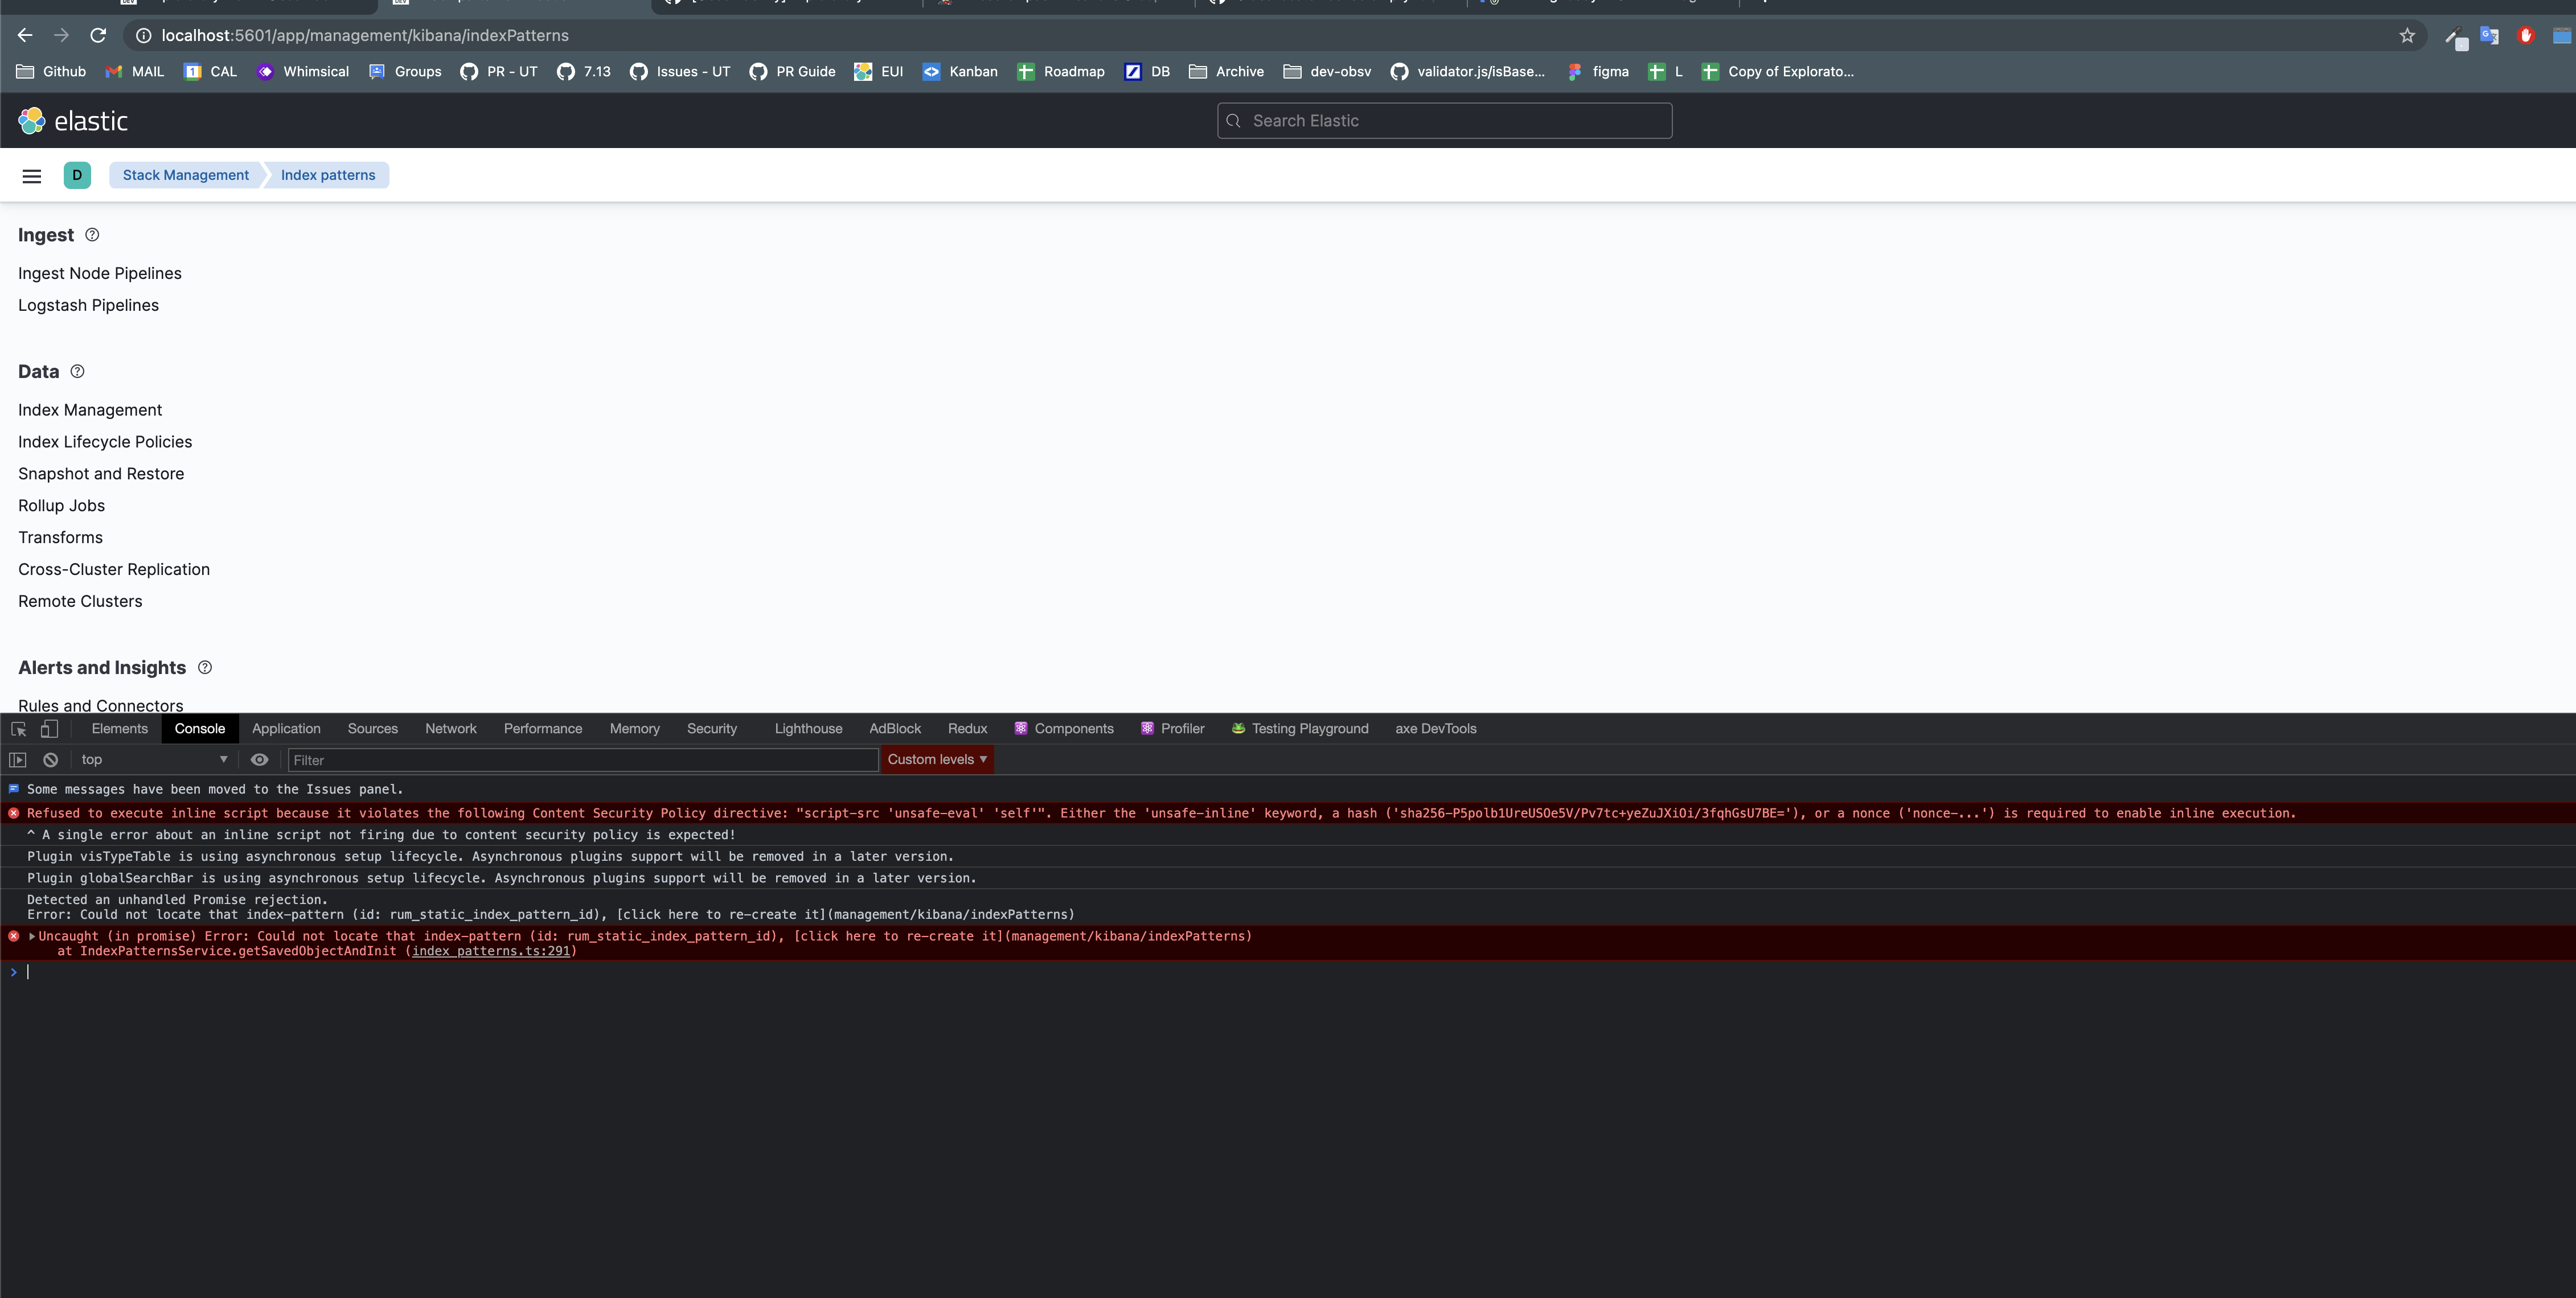This screenshot has height=1298, width=2576.
Task: Show help for Data section
Action: 77,371
